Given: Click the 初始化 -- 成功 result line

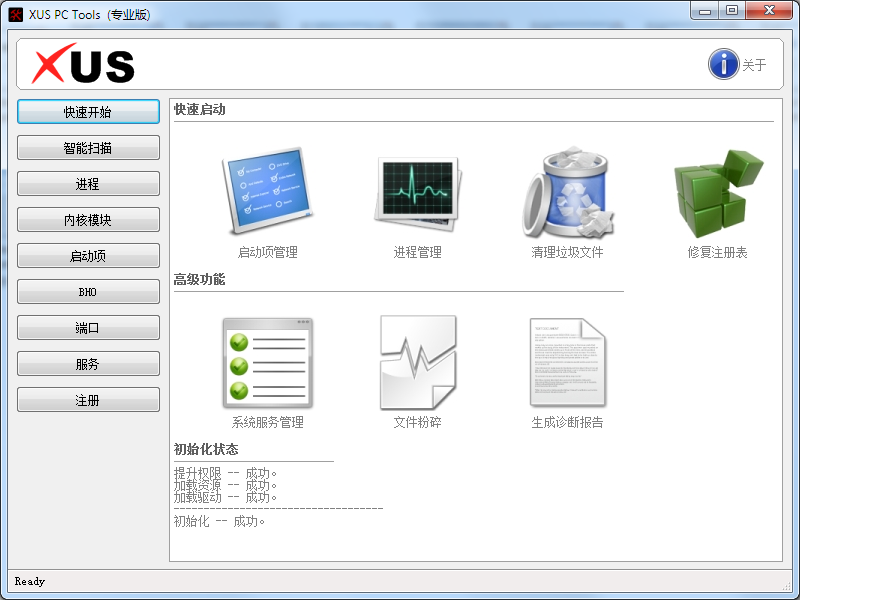Looking at the screenshot, I should (219, 521).
